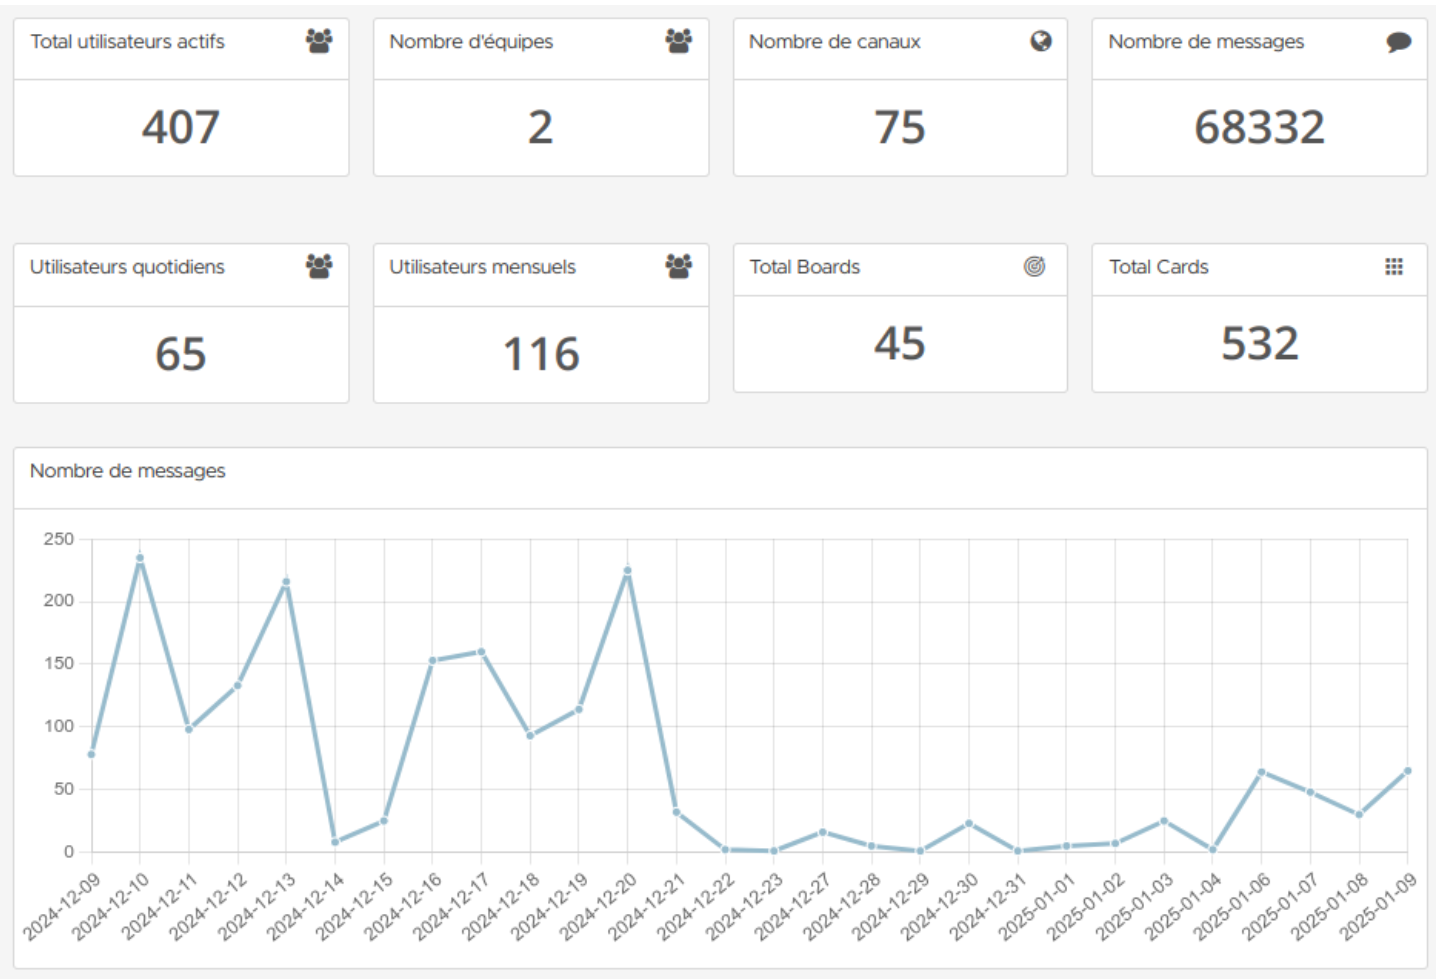The height and width of the screenshot is (979, 1438).
Task: Click the group icon in Utilisateurs mensuels card
Action: pyautogui.click(x=678, y=266)
